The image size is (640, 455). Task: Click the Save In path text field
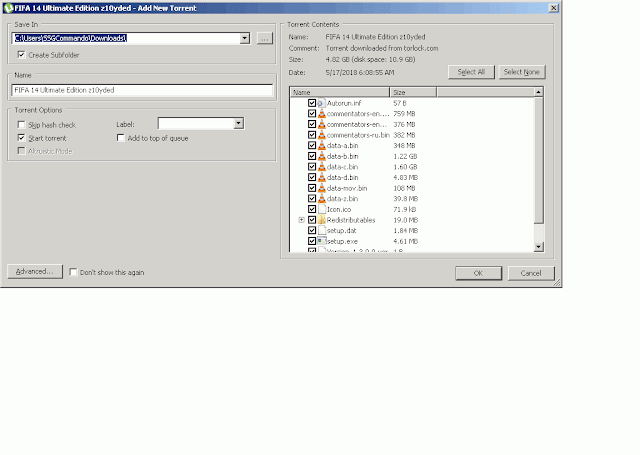[x=126, y=38]
